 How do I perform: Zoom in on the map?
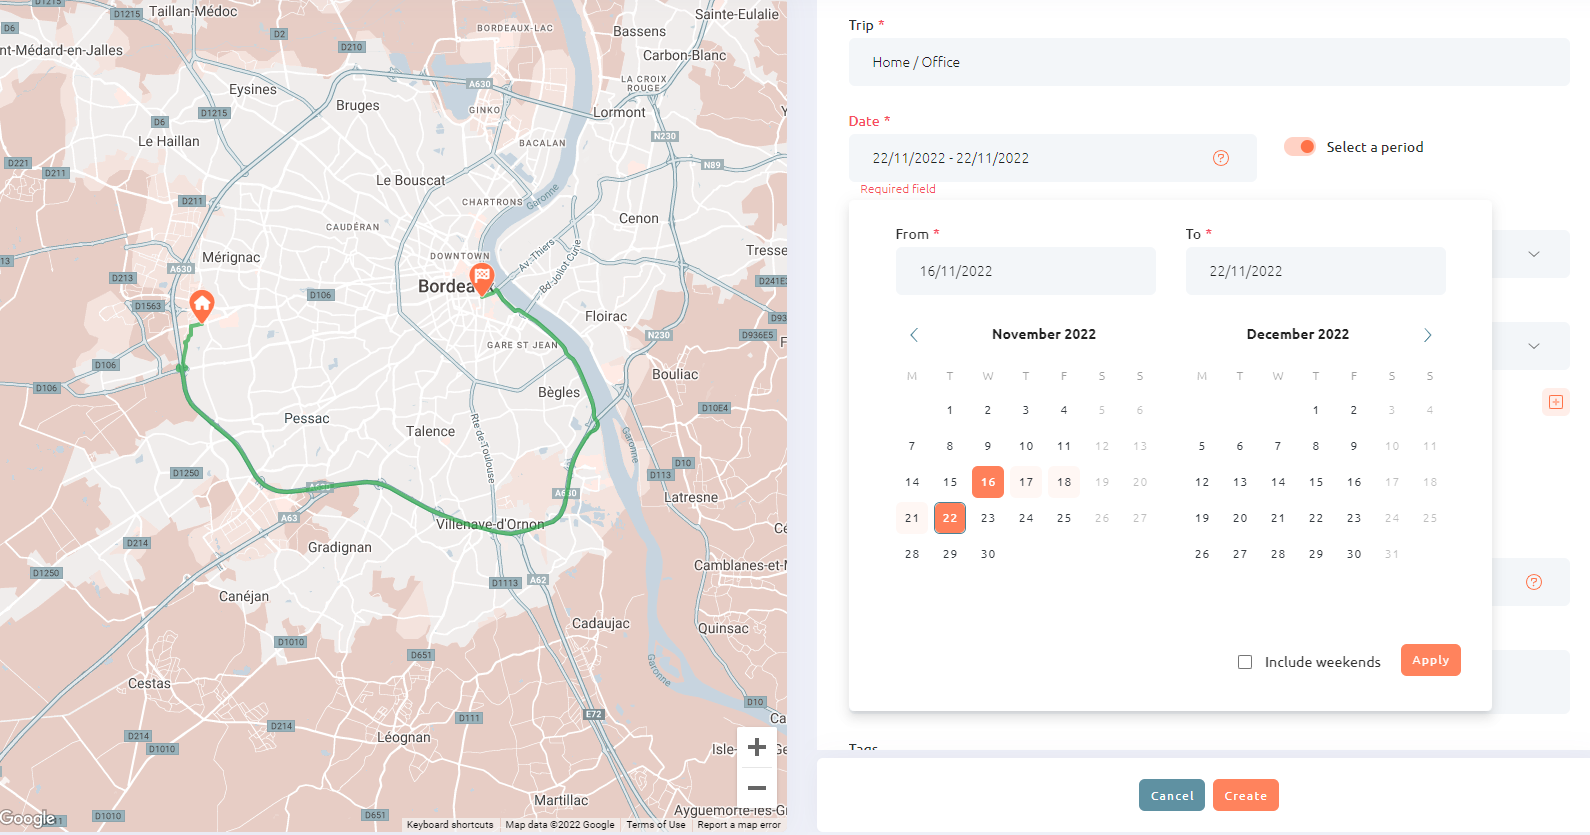tap(757, 747)
